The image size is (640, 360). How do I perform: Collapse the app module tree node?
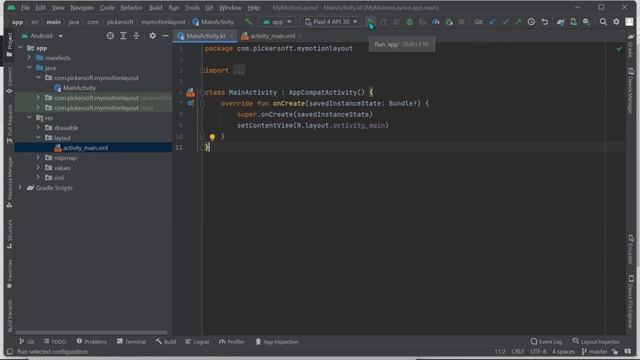click(21, 48)
